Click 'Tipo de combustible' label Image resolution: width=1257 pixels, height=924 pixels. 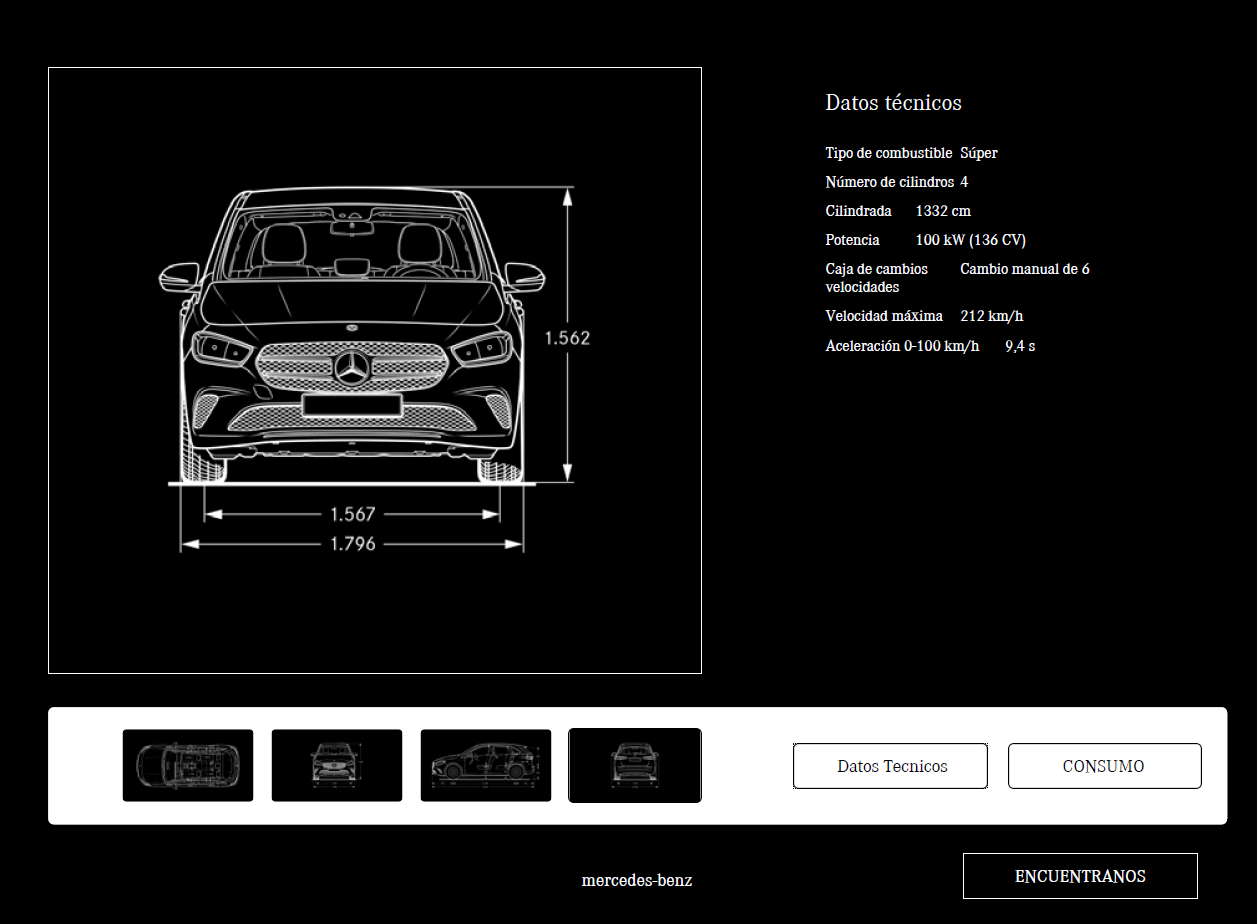(888, 153)
